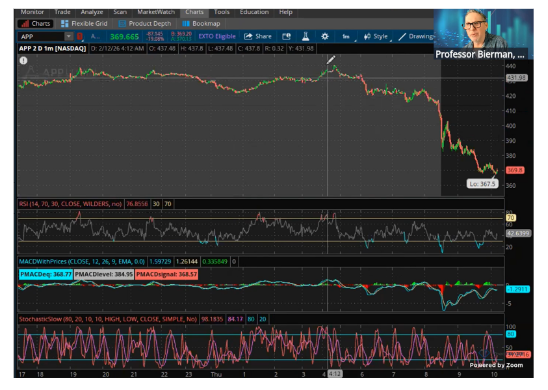Open chart settings gear icon

[325, 36]
